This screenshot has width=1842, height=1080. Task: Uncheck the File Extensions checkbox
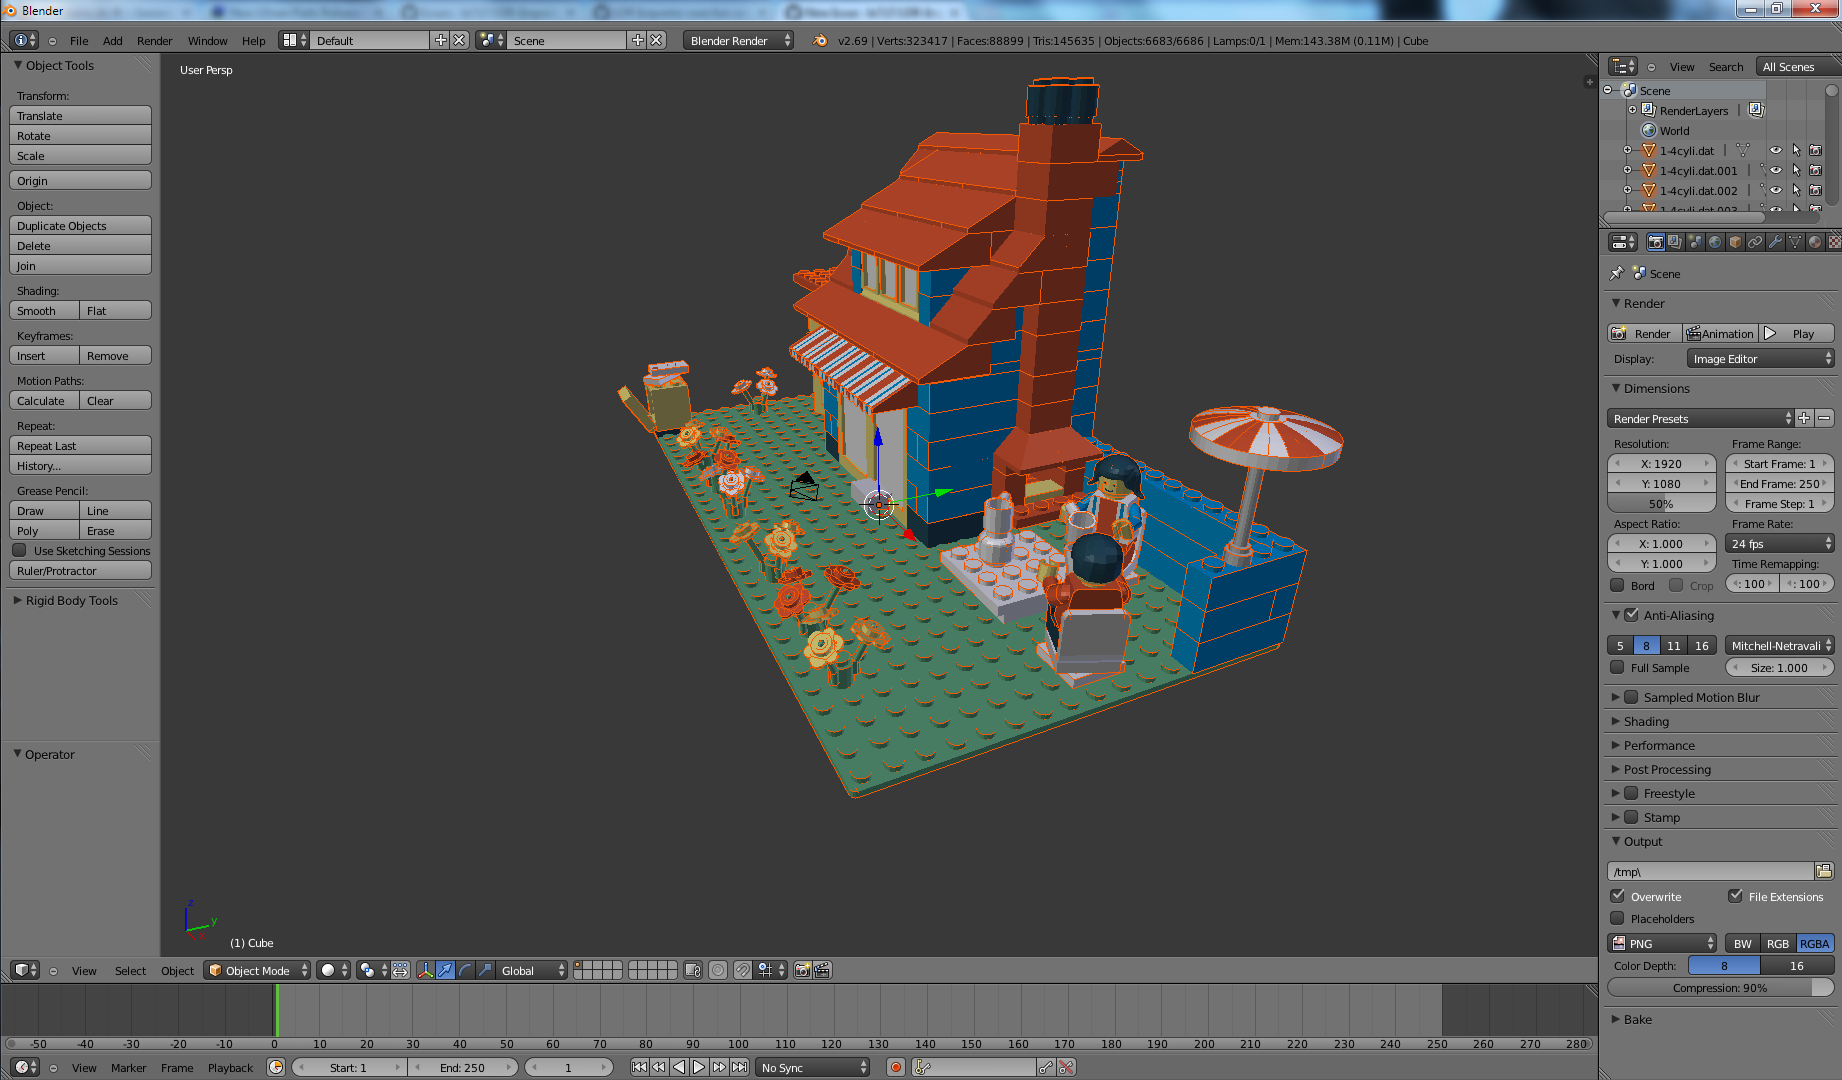click(1735, 896)
